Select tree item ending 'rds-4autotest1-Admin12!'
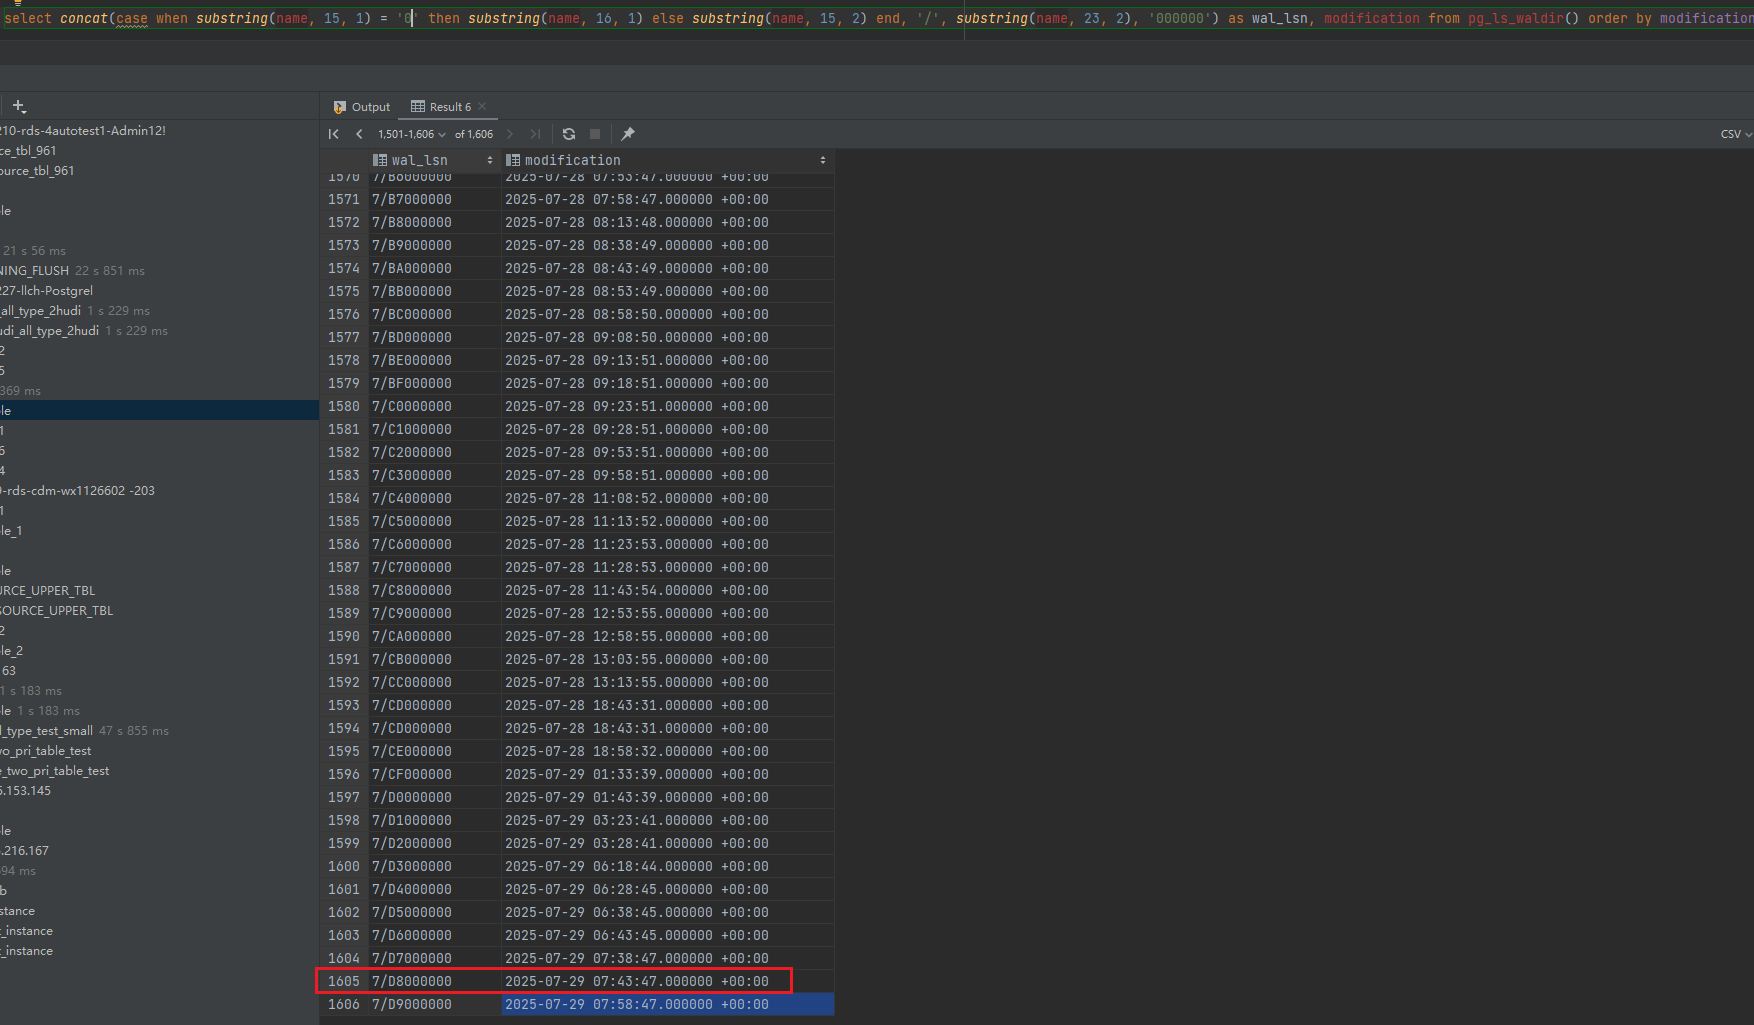Viewport: 1754px width, 1025px height. pyautogui.click(x=84, y=131)
